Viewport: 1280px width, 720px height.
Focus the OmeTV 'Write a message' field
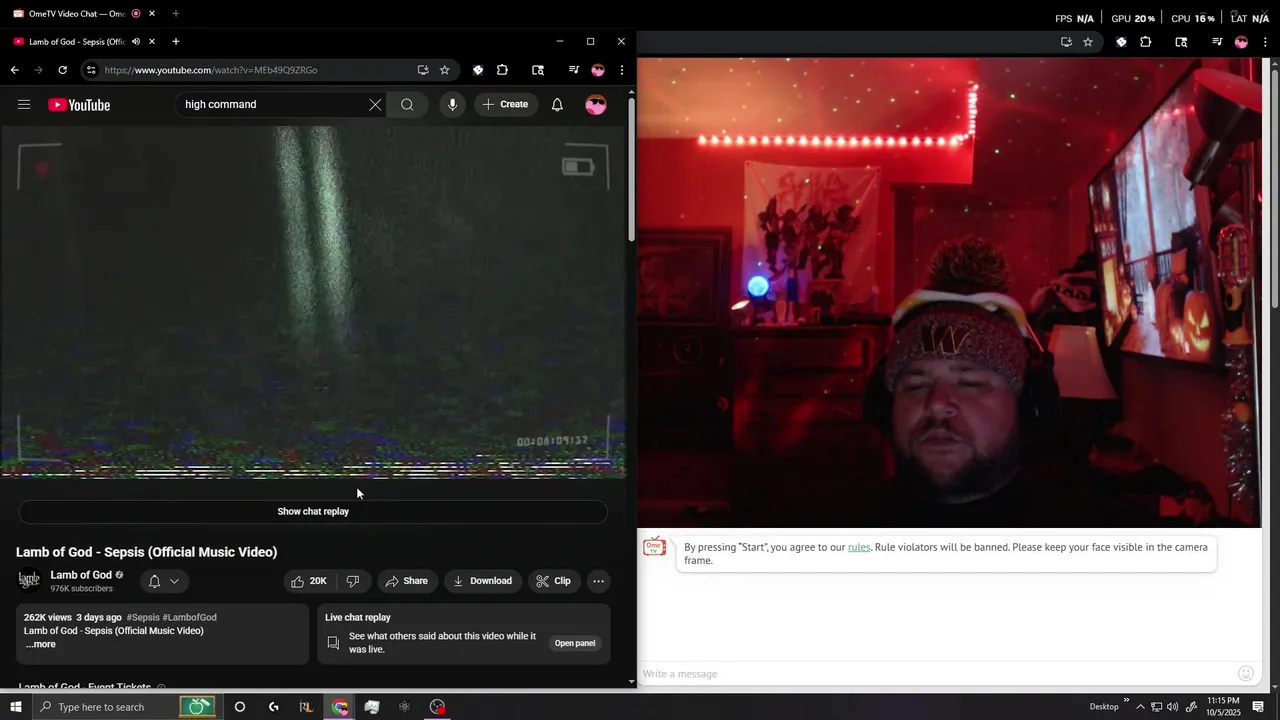pyautogui.click(x=935, y=674)
